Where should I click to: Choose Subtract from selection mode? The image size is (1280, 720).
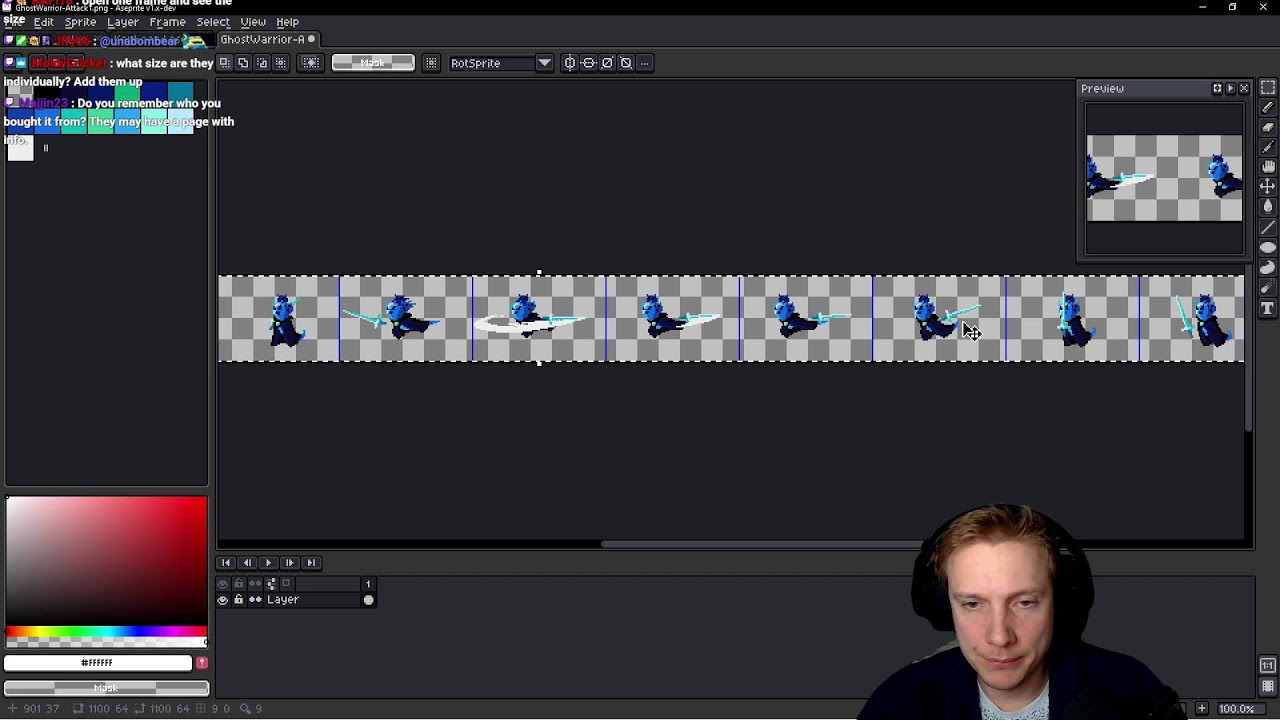(262, 63)
